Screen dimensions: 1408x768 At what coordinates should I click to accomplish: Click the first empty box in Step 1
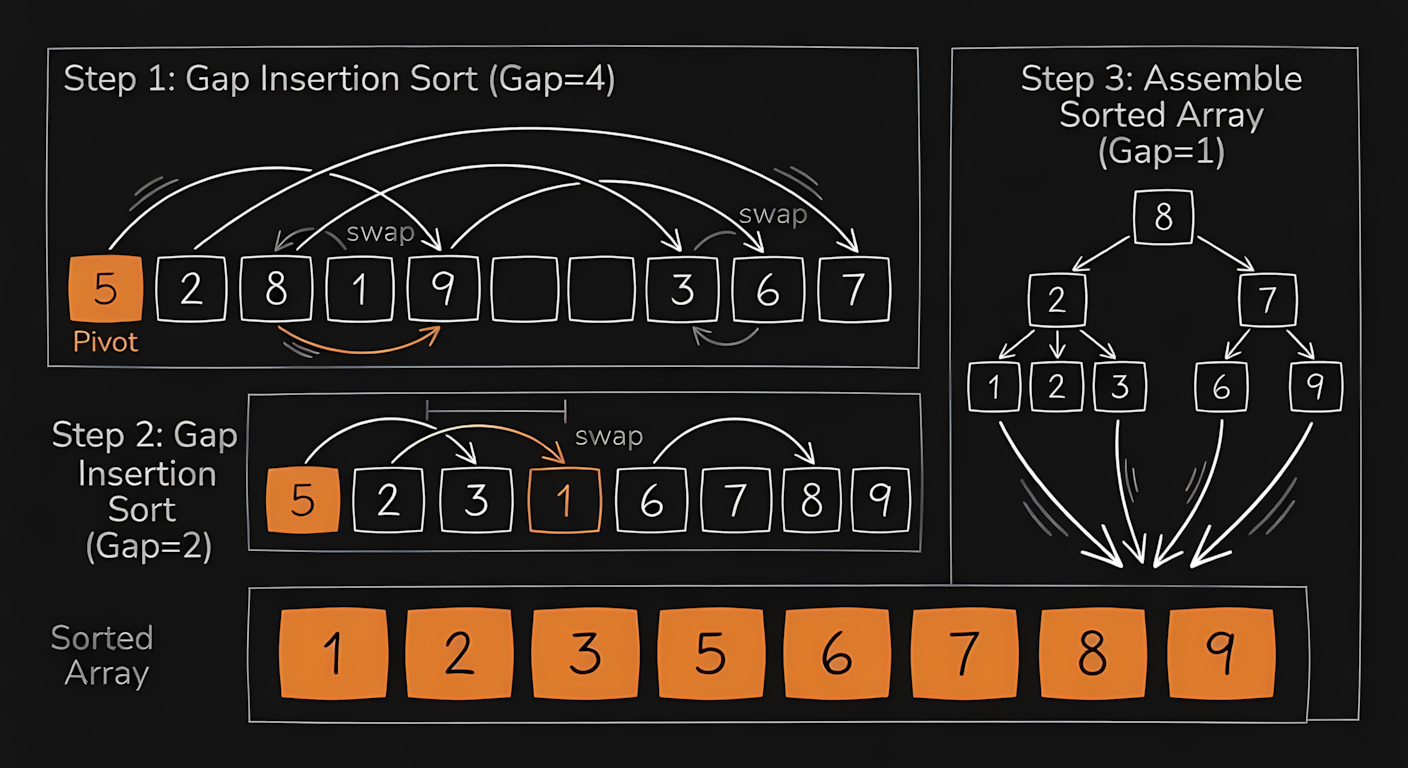tap(528, 290)
